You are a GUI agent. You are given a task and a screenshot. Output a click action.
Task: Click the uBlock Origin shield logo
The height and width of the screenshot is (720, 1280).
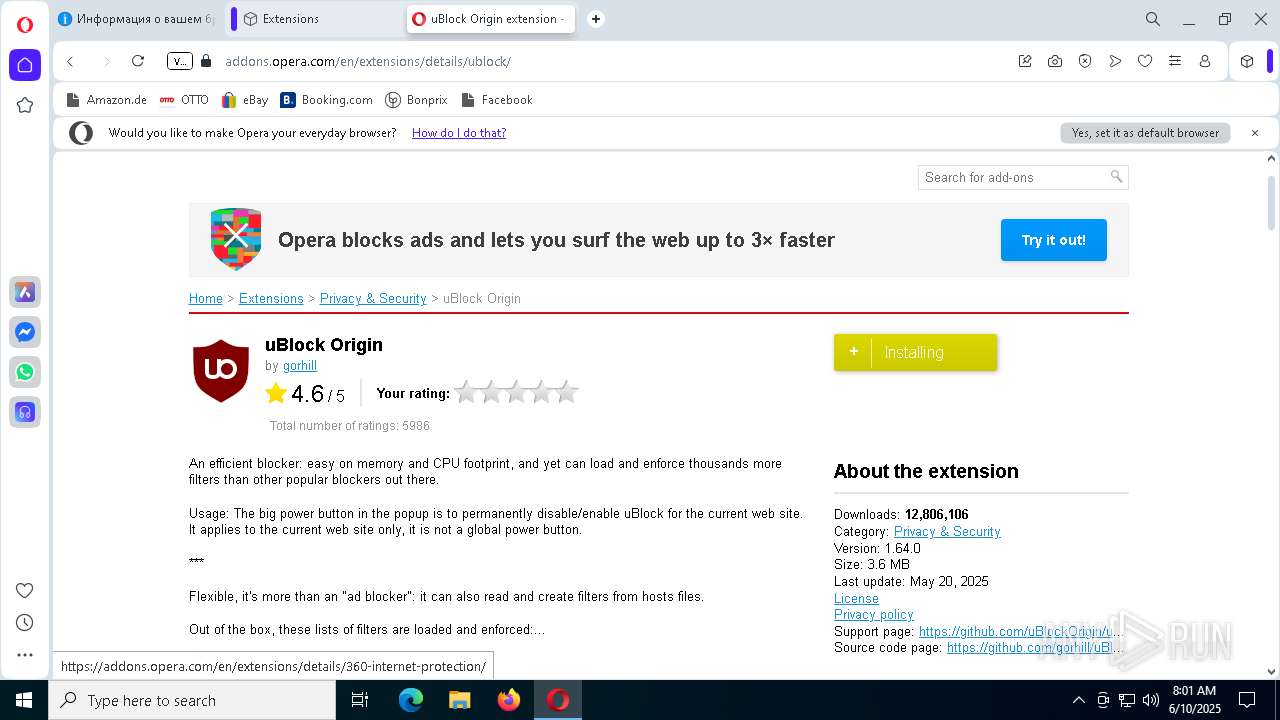click(x=221, y=370)
